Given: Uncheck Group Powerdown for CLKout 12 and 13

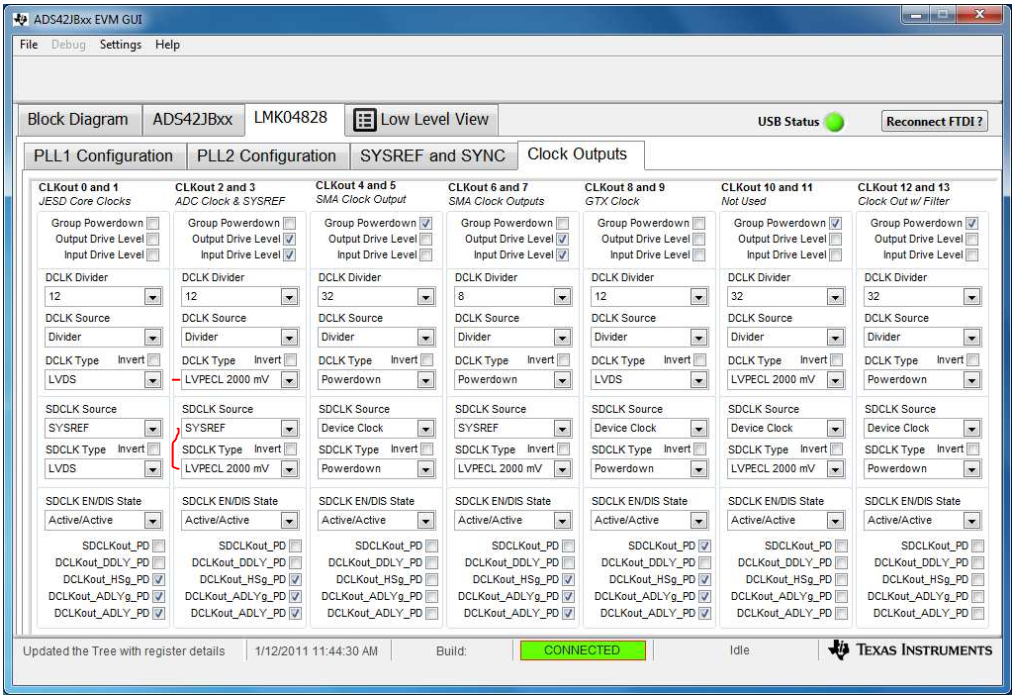Looking at the screenshot, I should pos(972,223).
